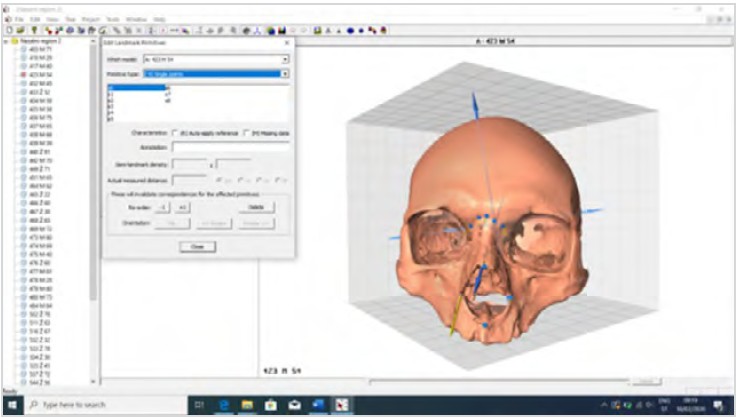Click the Annotation text field
Viewport: 739px width, 418px height.
[x=229, y=147]
